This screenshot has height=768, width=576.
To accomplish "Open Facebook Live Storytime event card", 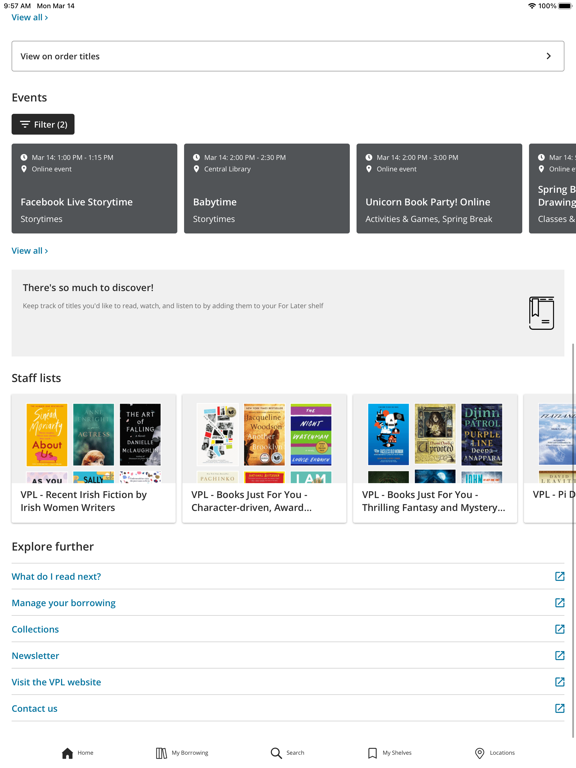I will point(95,189).
